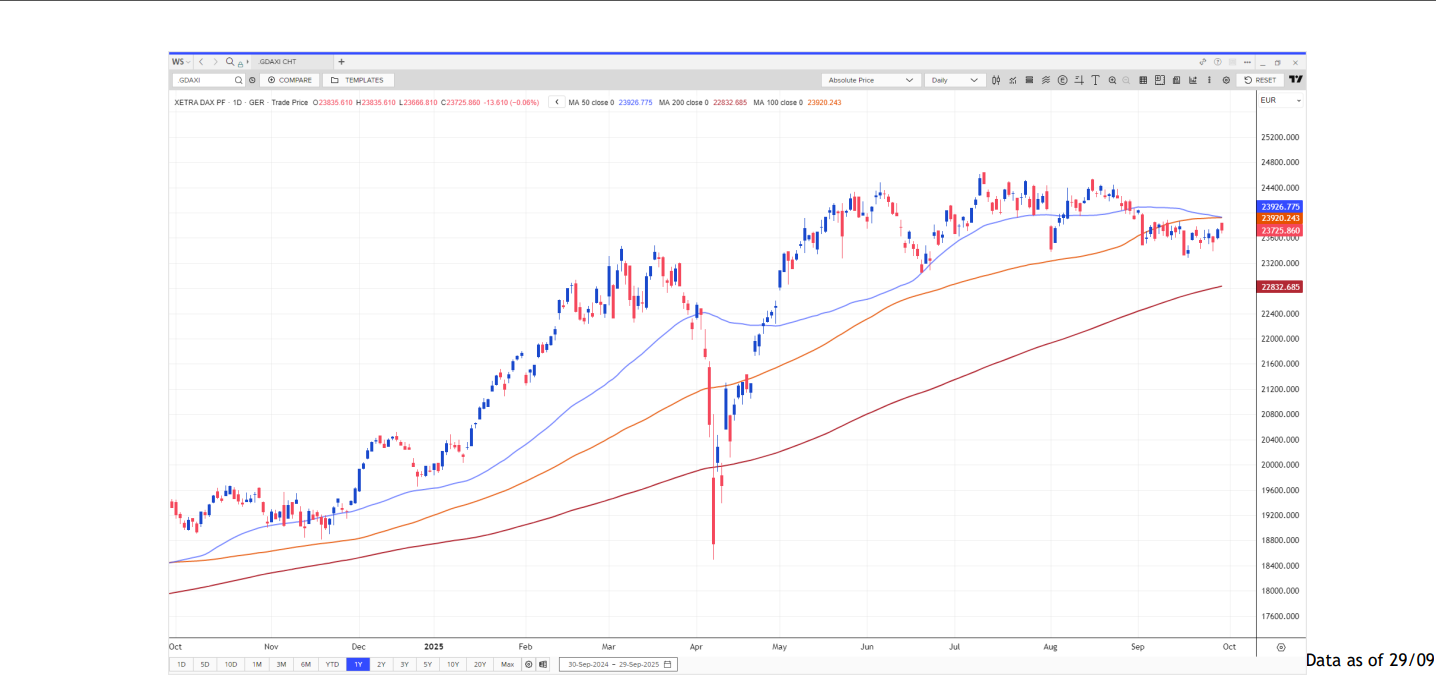Viewport: 1436px width, 682px height.
Task: Switch time range to 6M
Action: point(306,664)
